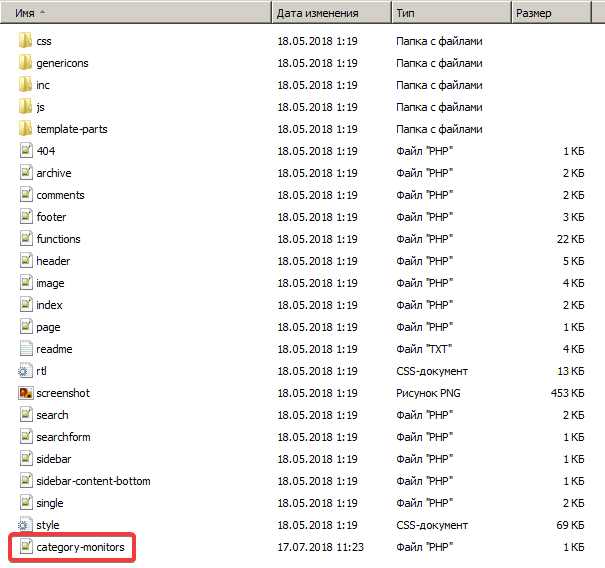The height and width of the screenshot is (568, 605).
Task: Click the Файл "TXT" type cell
Action: (x=424, y=349)
